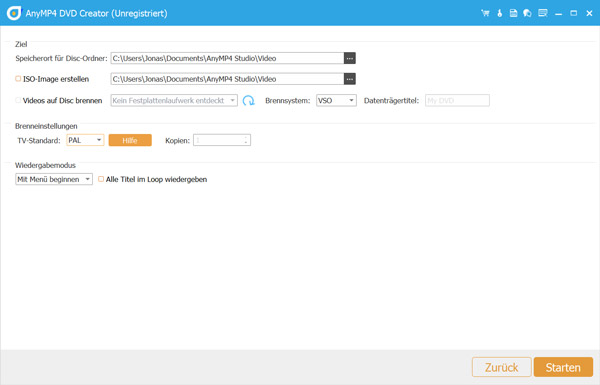Toggle Videos auf Disc brennen checkbox

[18, 100]
